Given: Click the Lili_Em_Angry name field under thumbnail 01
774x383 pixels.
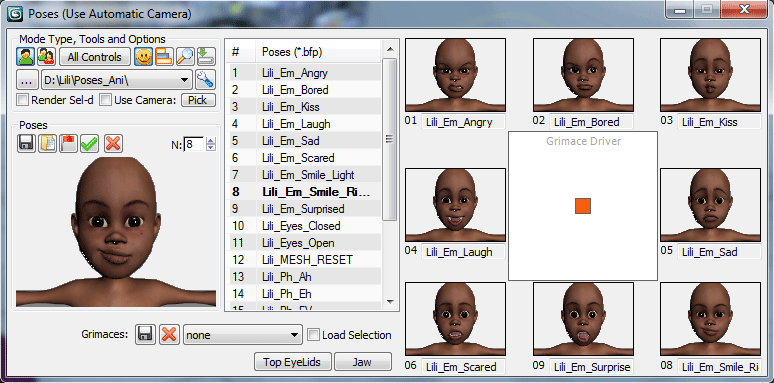Looking at the screenshot, I should pos(463,122).
